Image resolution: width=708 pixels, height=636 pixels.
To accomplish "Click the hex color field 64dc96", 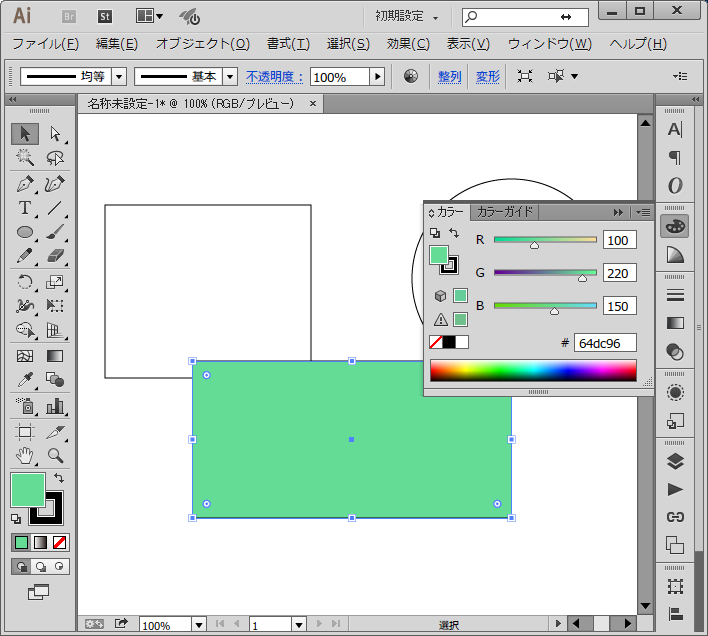I will tap(605, 343).
